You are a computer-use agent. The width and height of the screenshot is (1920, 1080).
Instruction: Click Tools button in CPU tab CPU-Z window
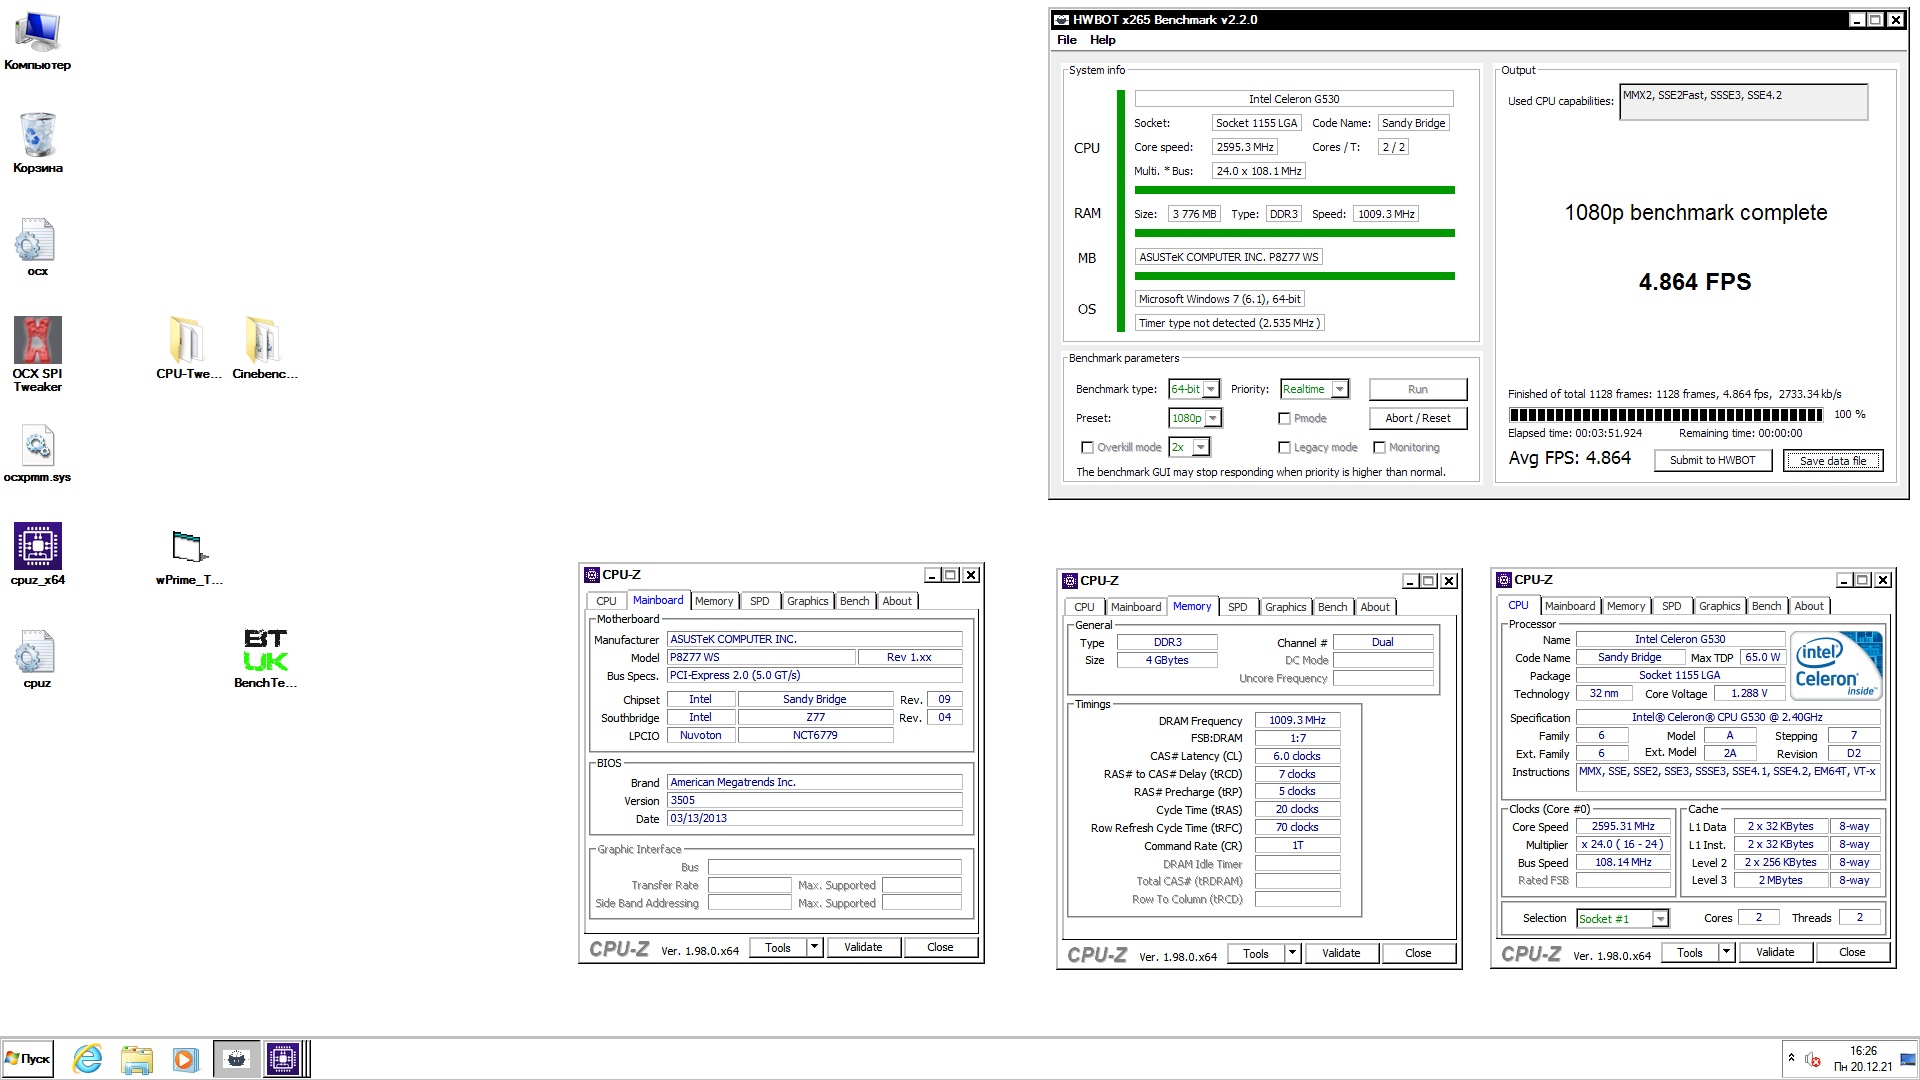tap(1689, 952)
